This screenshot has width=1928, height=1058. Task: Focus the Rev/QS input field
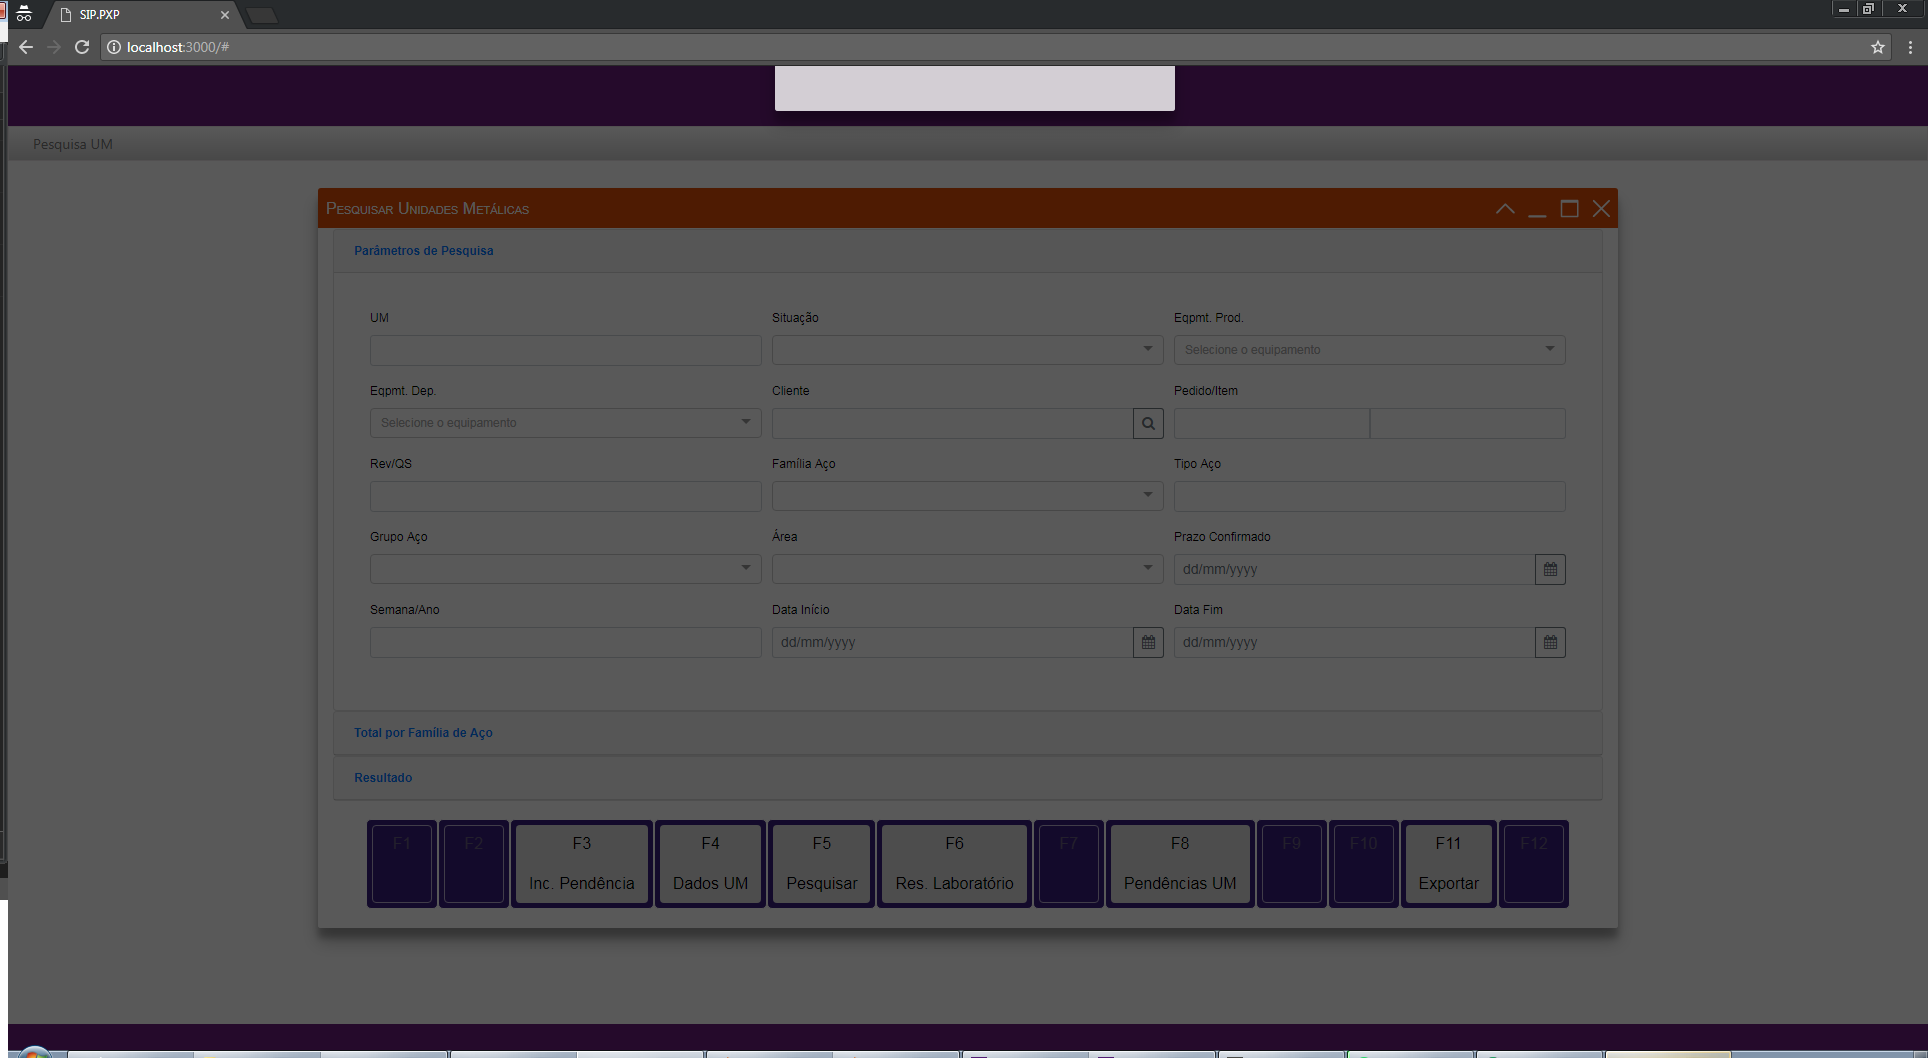pyautogui.click(x=565, y=496)
